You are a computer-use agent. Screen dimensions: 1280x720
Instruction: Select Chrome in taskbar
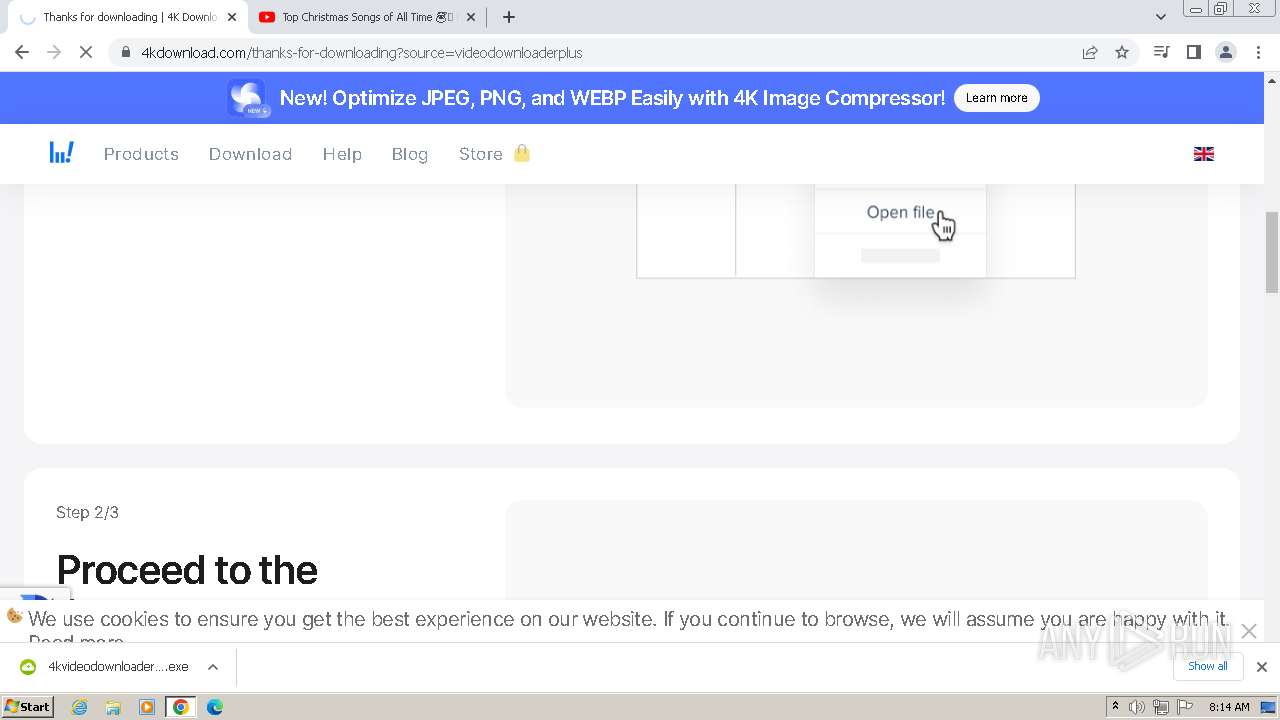coord(181,707)
